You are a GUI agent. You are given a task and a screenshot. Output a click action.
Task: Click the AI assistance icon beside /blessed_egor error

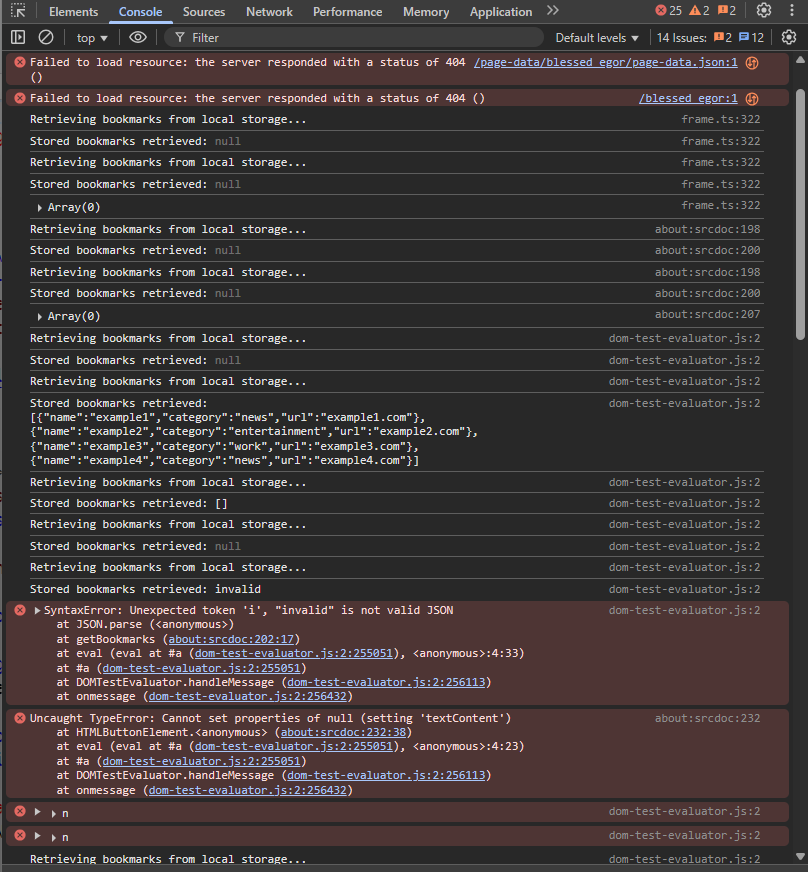tap(752, 99)
